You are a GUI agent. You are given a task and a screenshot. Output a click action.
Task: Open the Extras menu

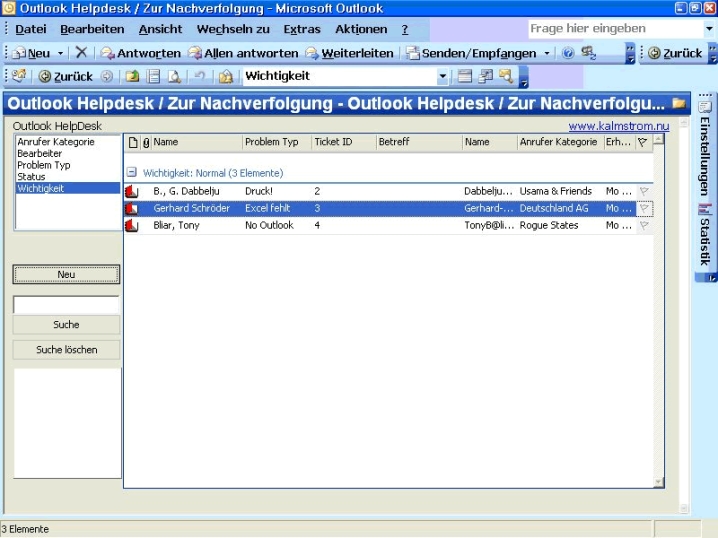tap(302, 30)
